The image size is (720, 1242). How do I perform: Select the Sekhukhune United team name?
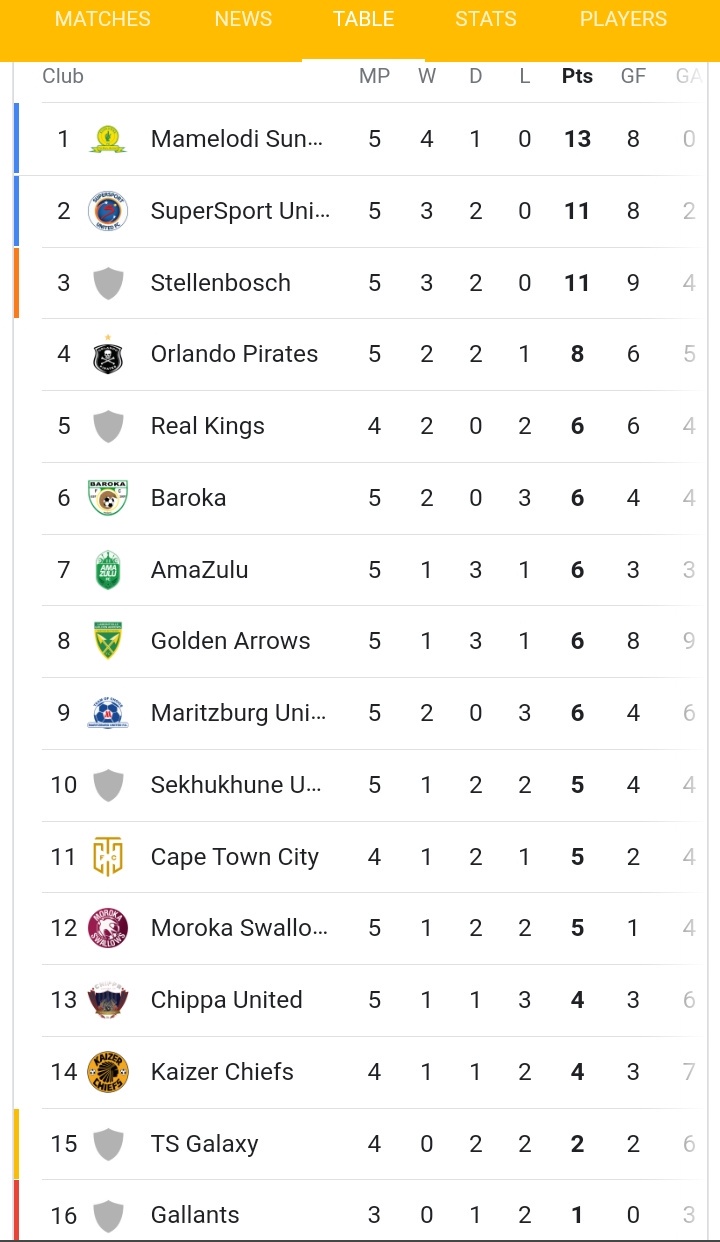click(x=236, y=785)
